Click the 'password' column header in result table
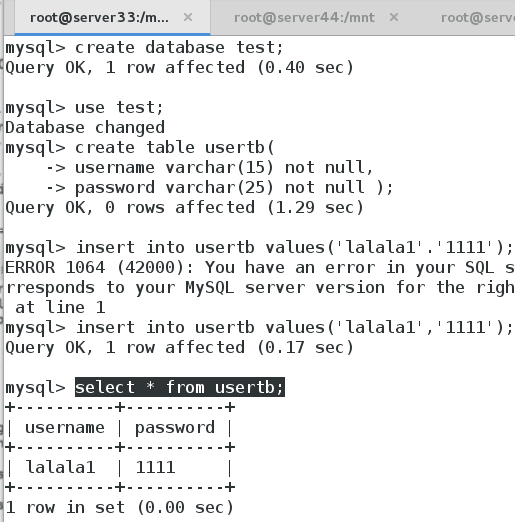Screen dimensions: 515x522 [x=175, y=428]
